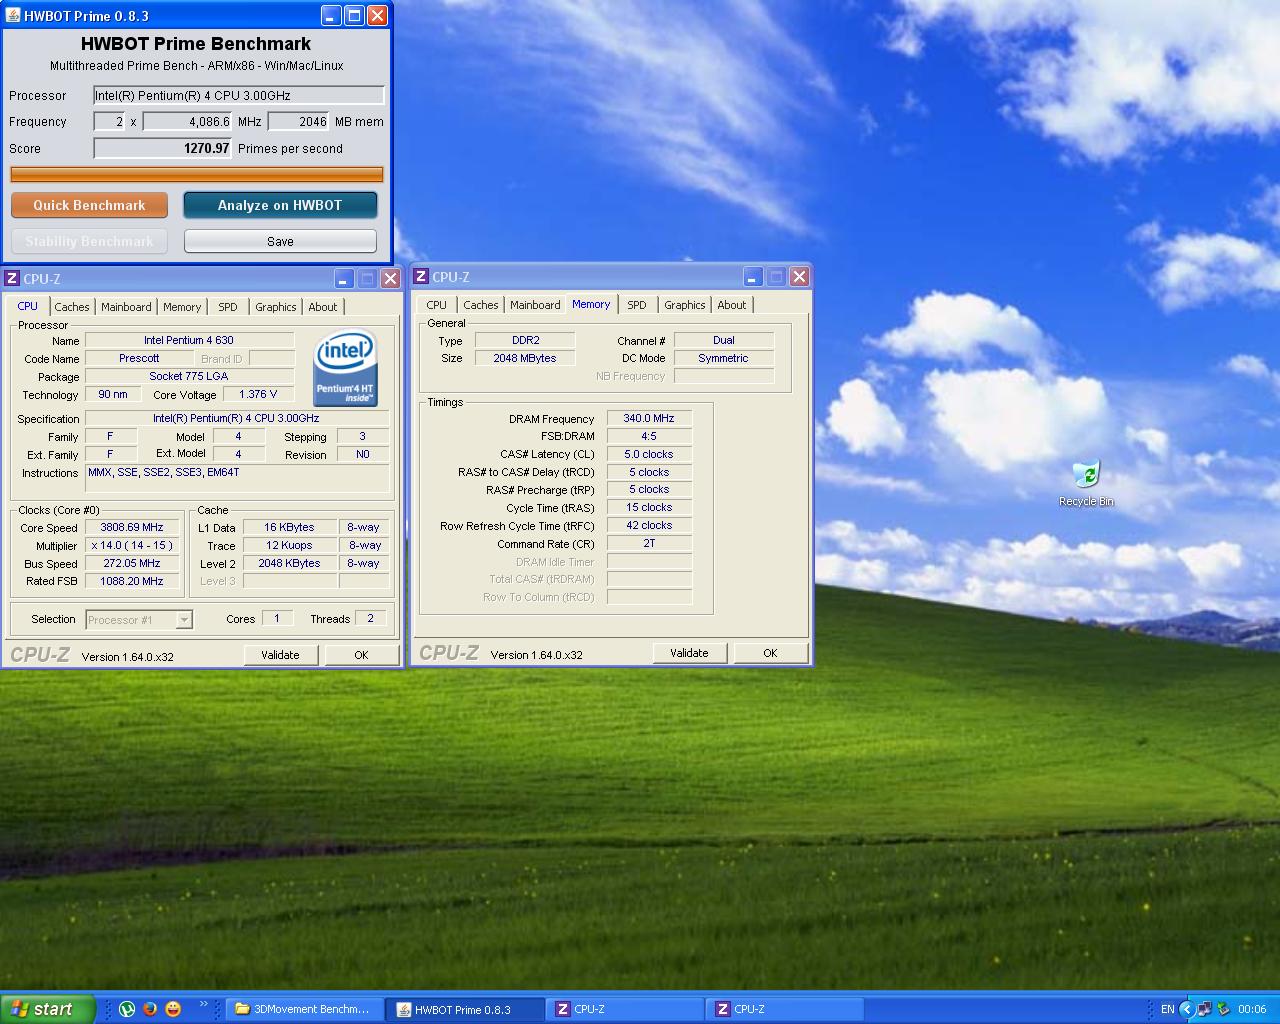Click the Command Rate value 2T

(x=649, y=543)
